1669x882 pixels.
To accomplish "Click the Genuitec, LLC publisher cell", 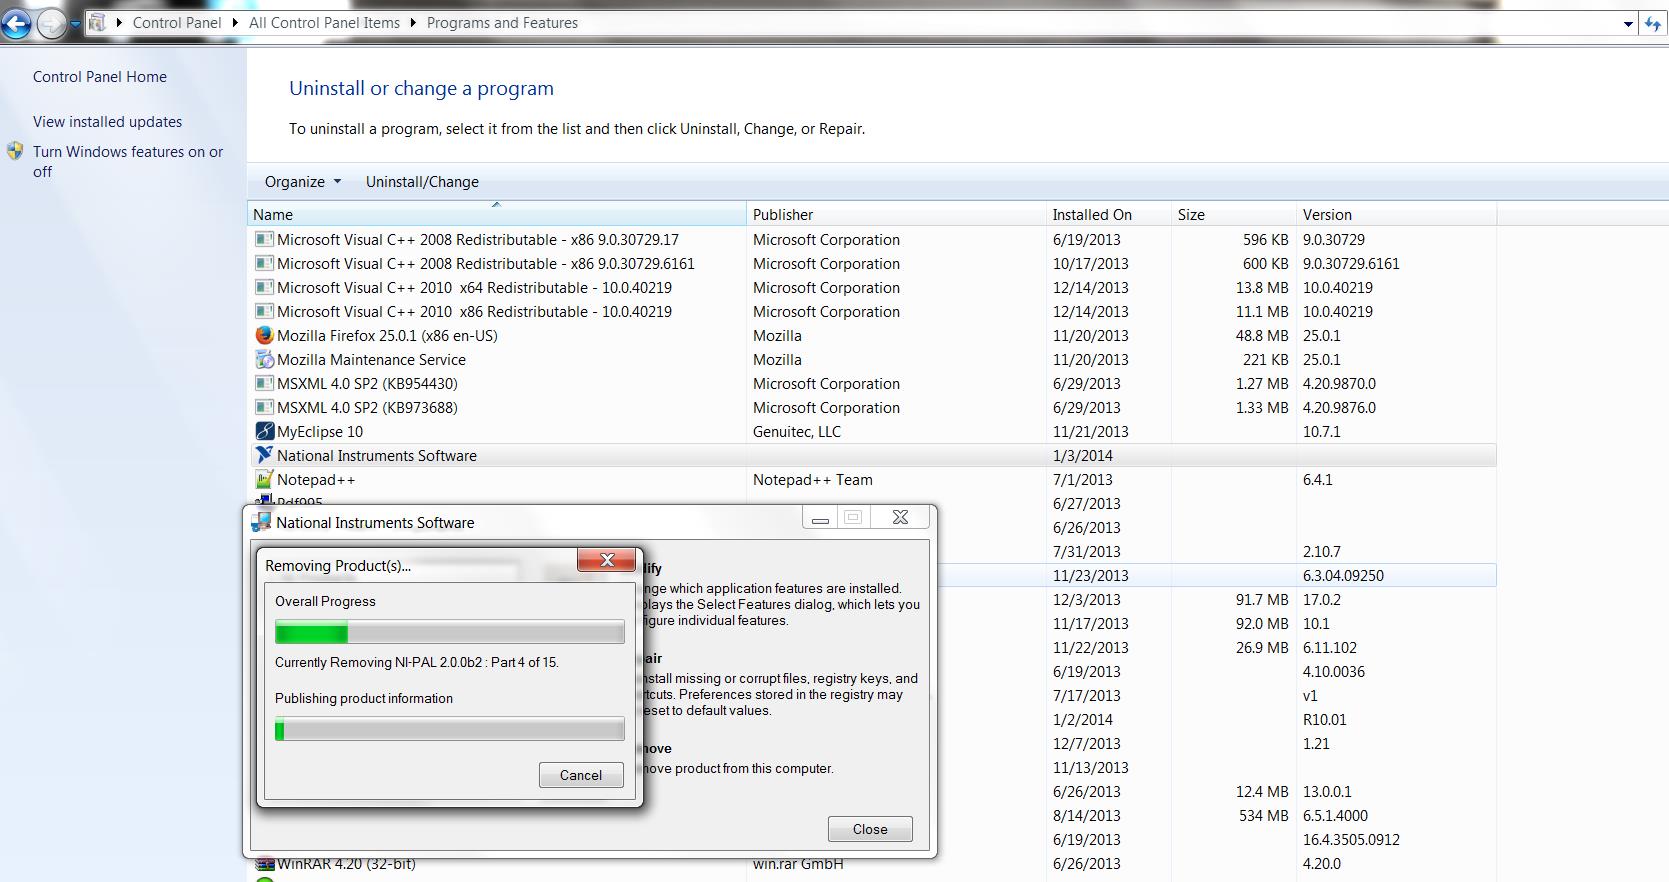I will tap(797, 432).
